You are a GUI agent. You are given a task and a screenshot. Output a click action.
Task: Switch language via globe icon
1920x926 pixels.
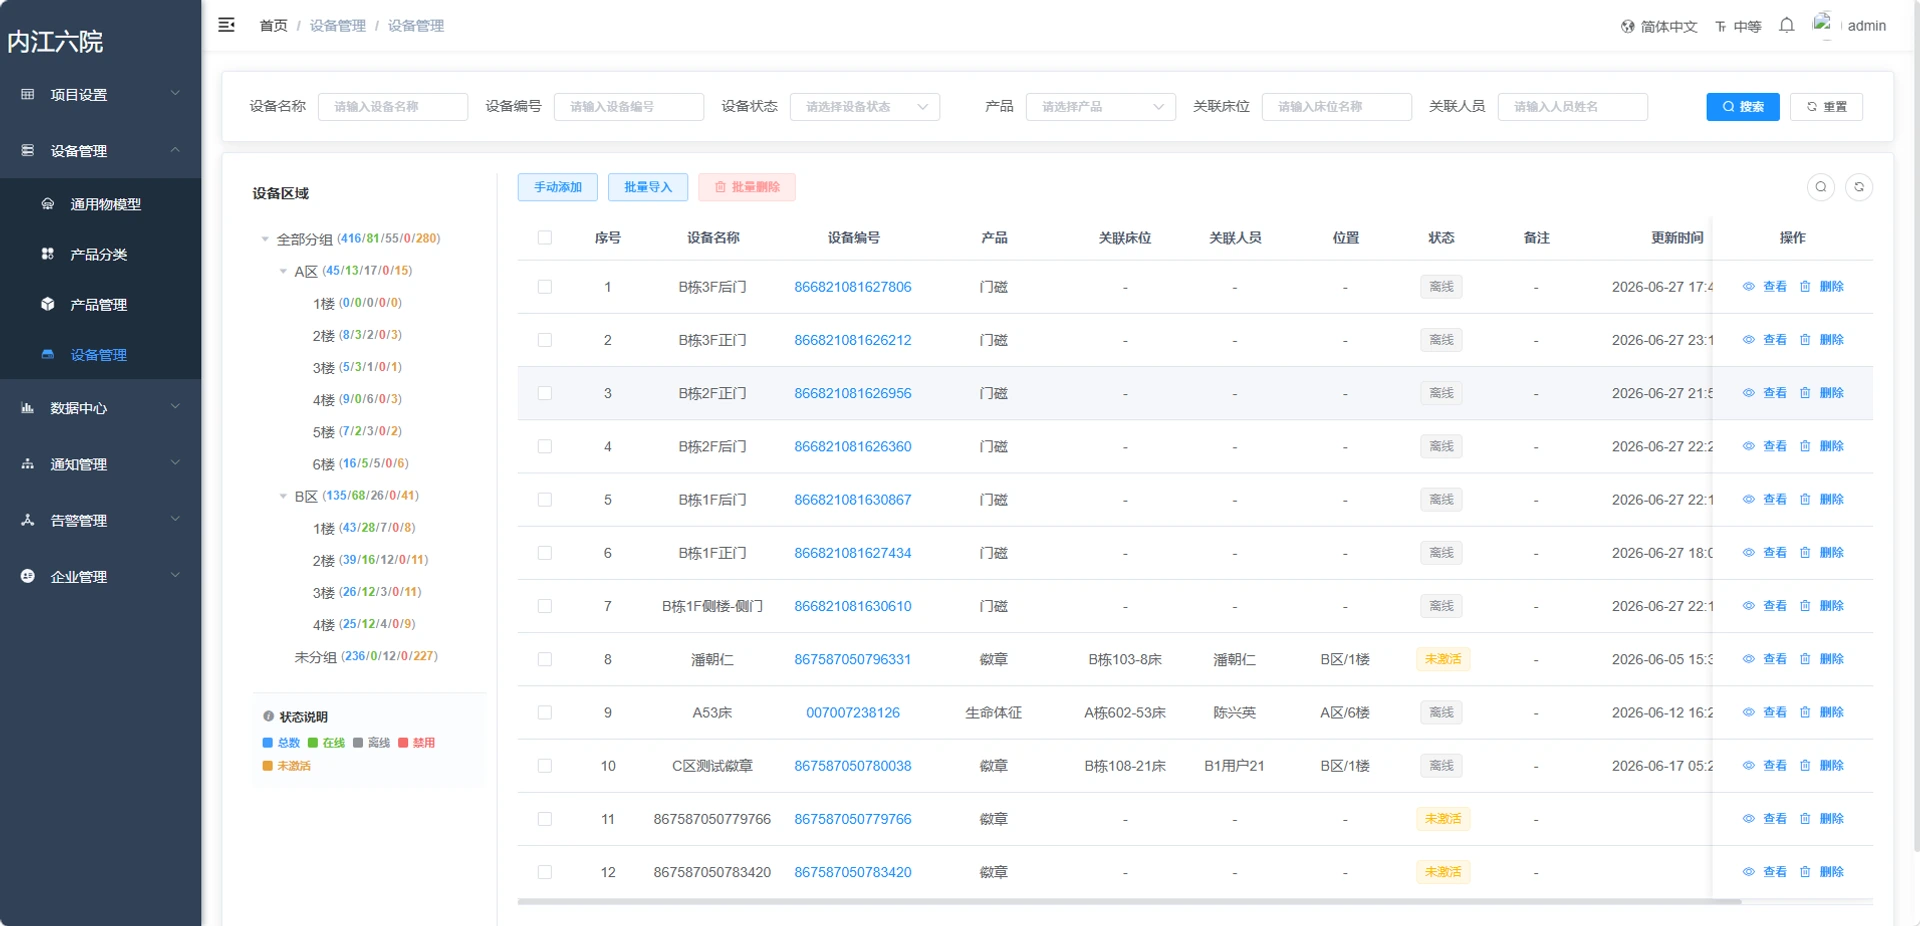[1627, 27]
